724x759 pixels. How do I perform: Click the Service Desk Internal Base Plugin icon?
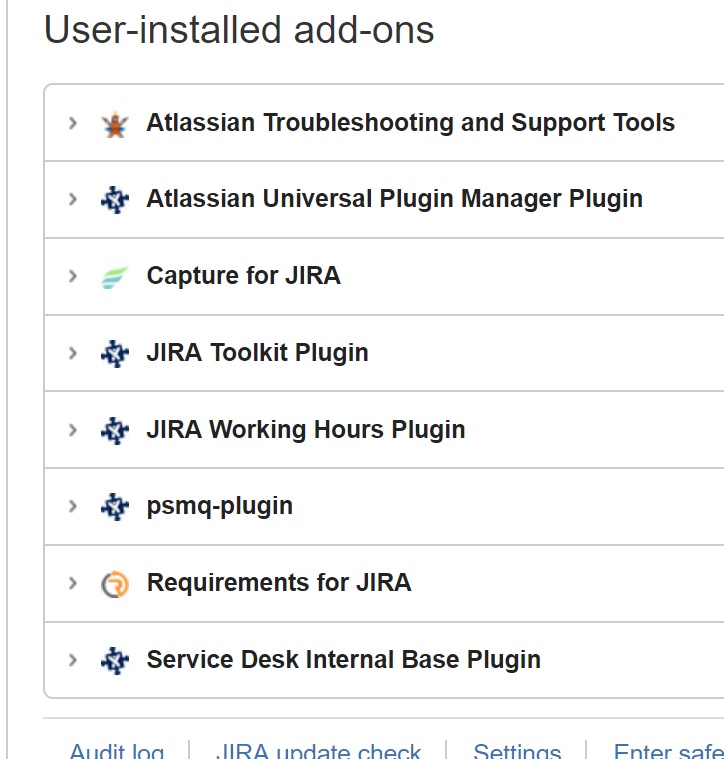click(x=115, y=661)
